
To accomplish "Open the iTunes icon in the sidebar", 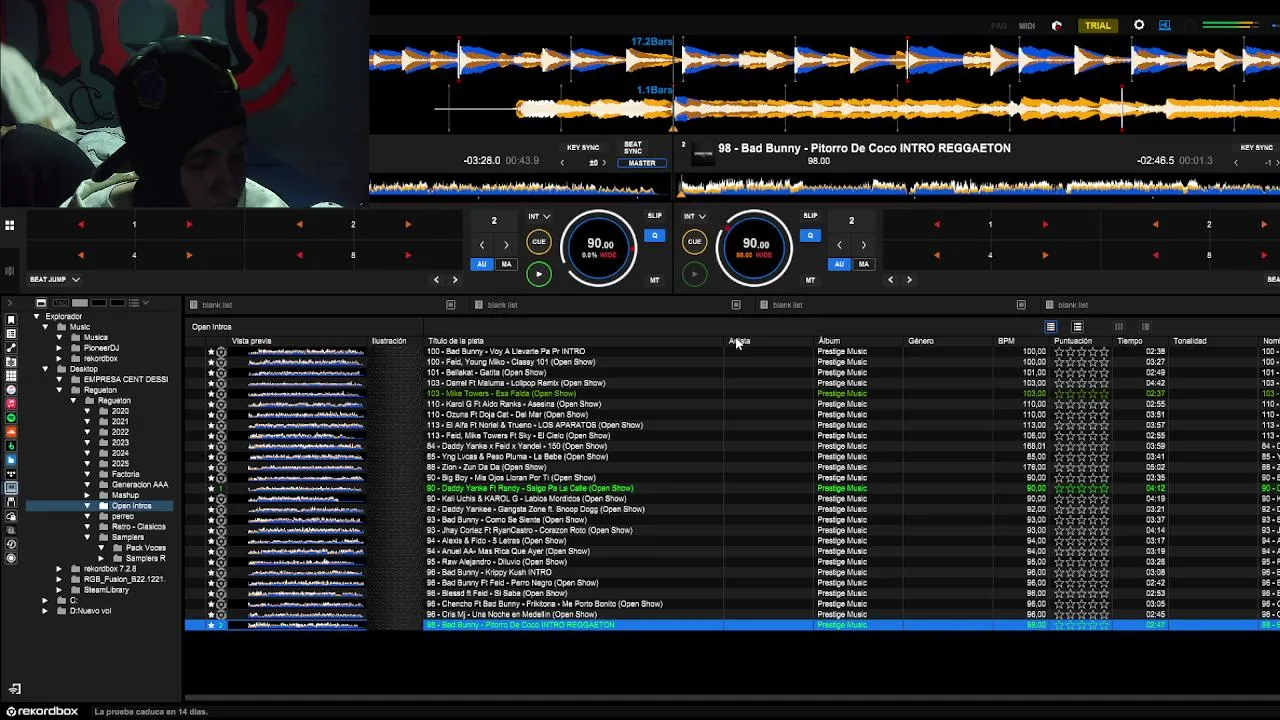I will [11, 390].
